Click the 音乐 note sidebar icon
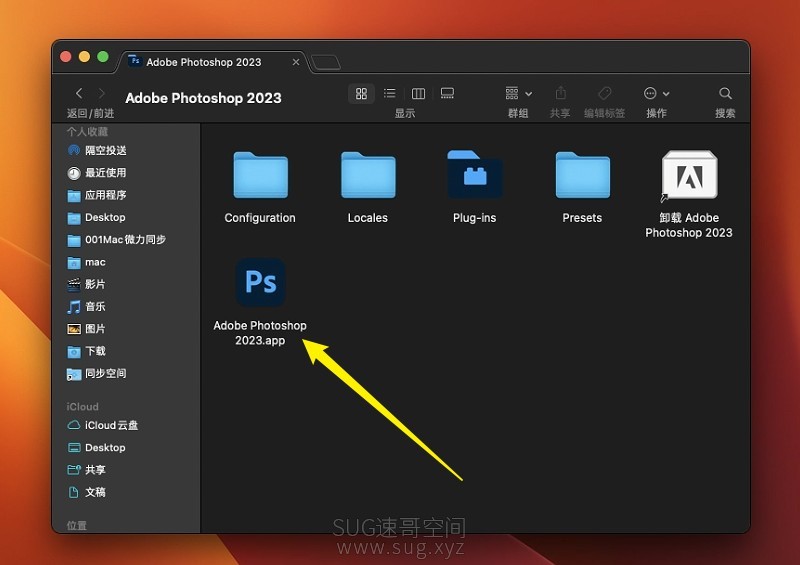Image resolution: width=800 pixels, height=565 pixels. [x=74, y=307]
